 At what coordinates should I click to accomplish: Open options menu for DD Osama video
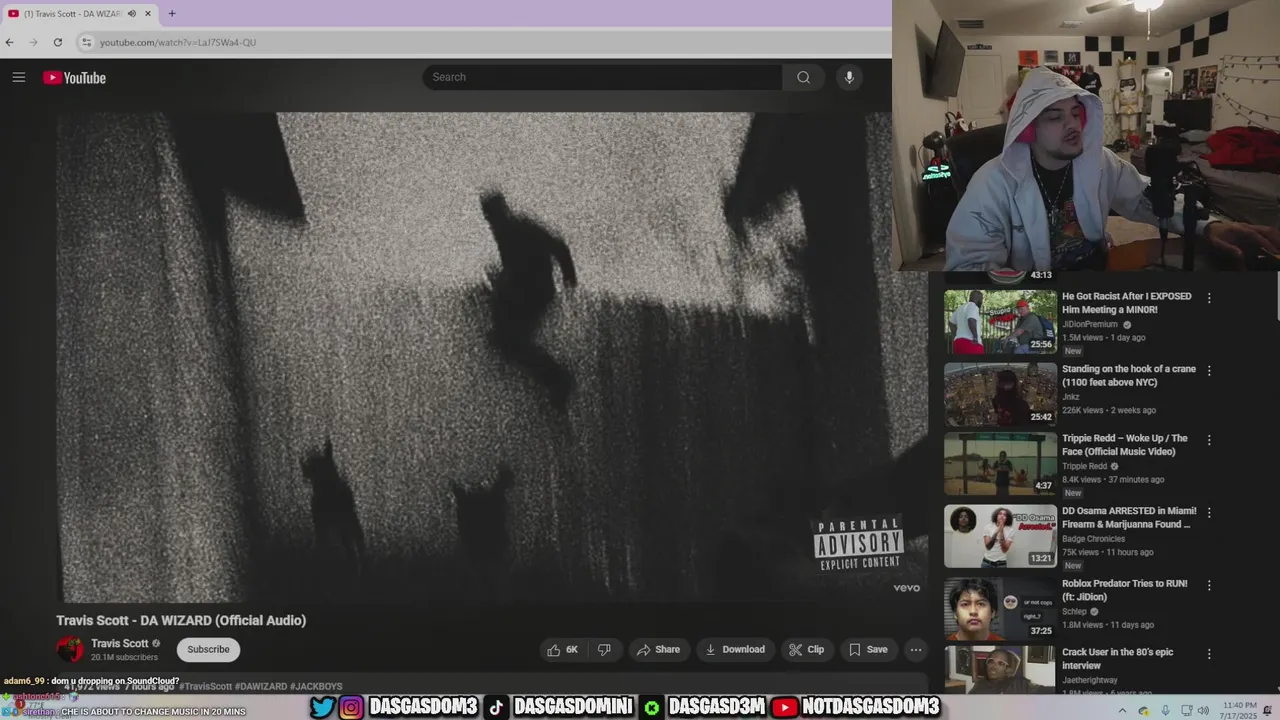point(1209,512)
